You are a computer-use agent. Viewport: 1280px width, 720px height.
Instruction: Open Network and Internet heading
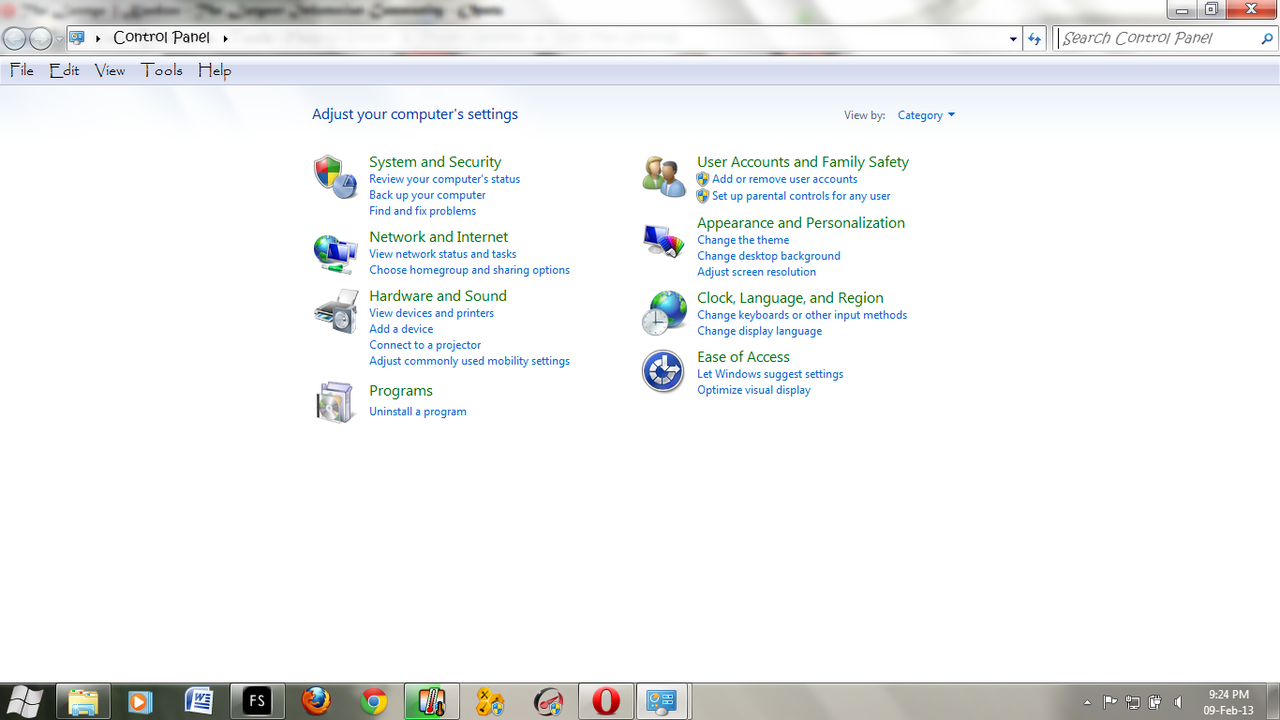pyautogui.click(x=438, y=237)
